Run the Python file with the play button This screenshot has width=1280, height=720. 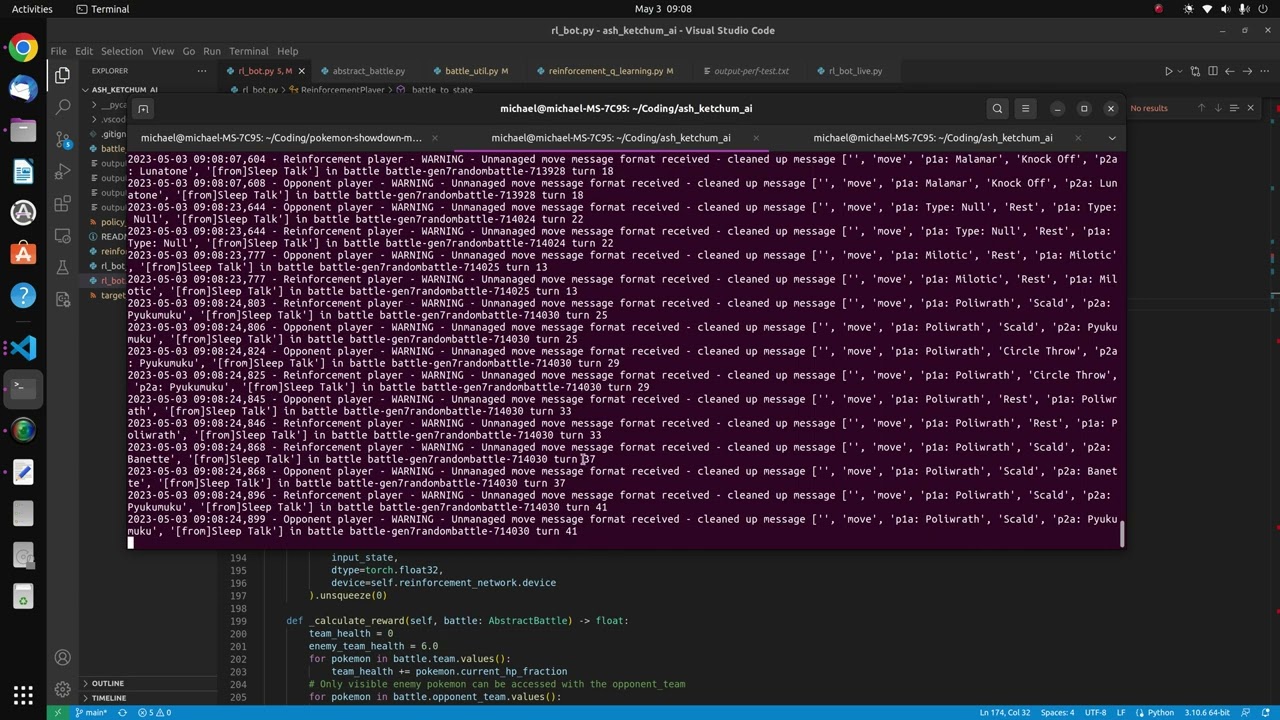pos(1168,71)
